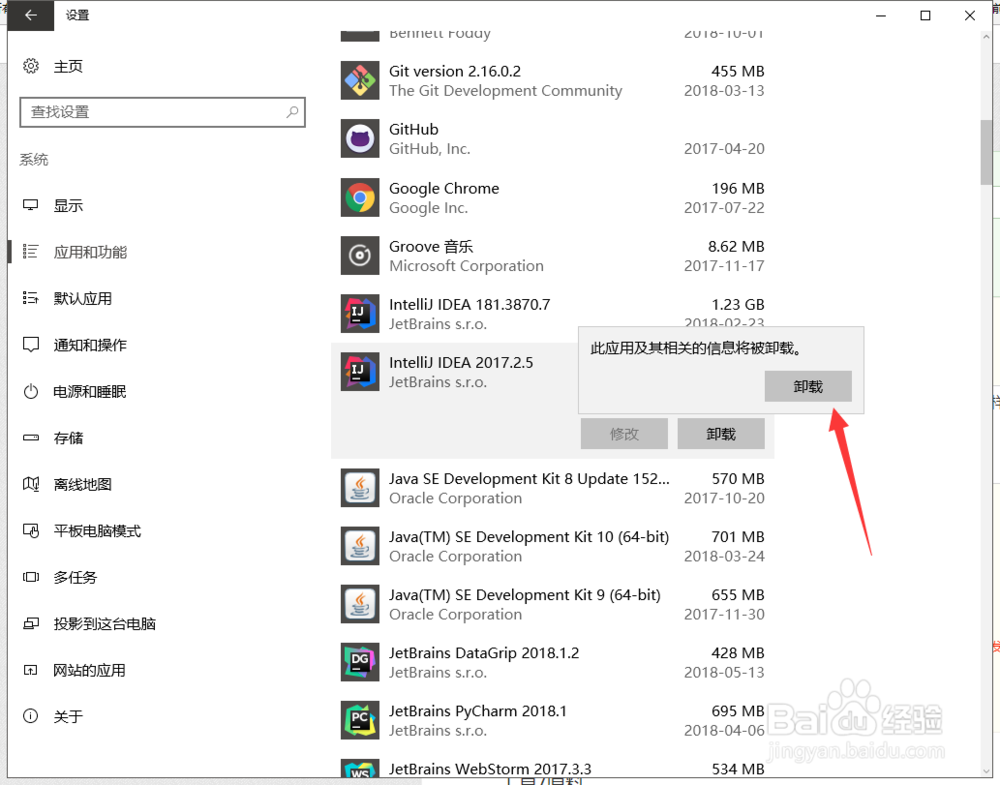Open the Home gear icon
The width and height of the screenshot is (1000, 785).
click(31, 66)
